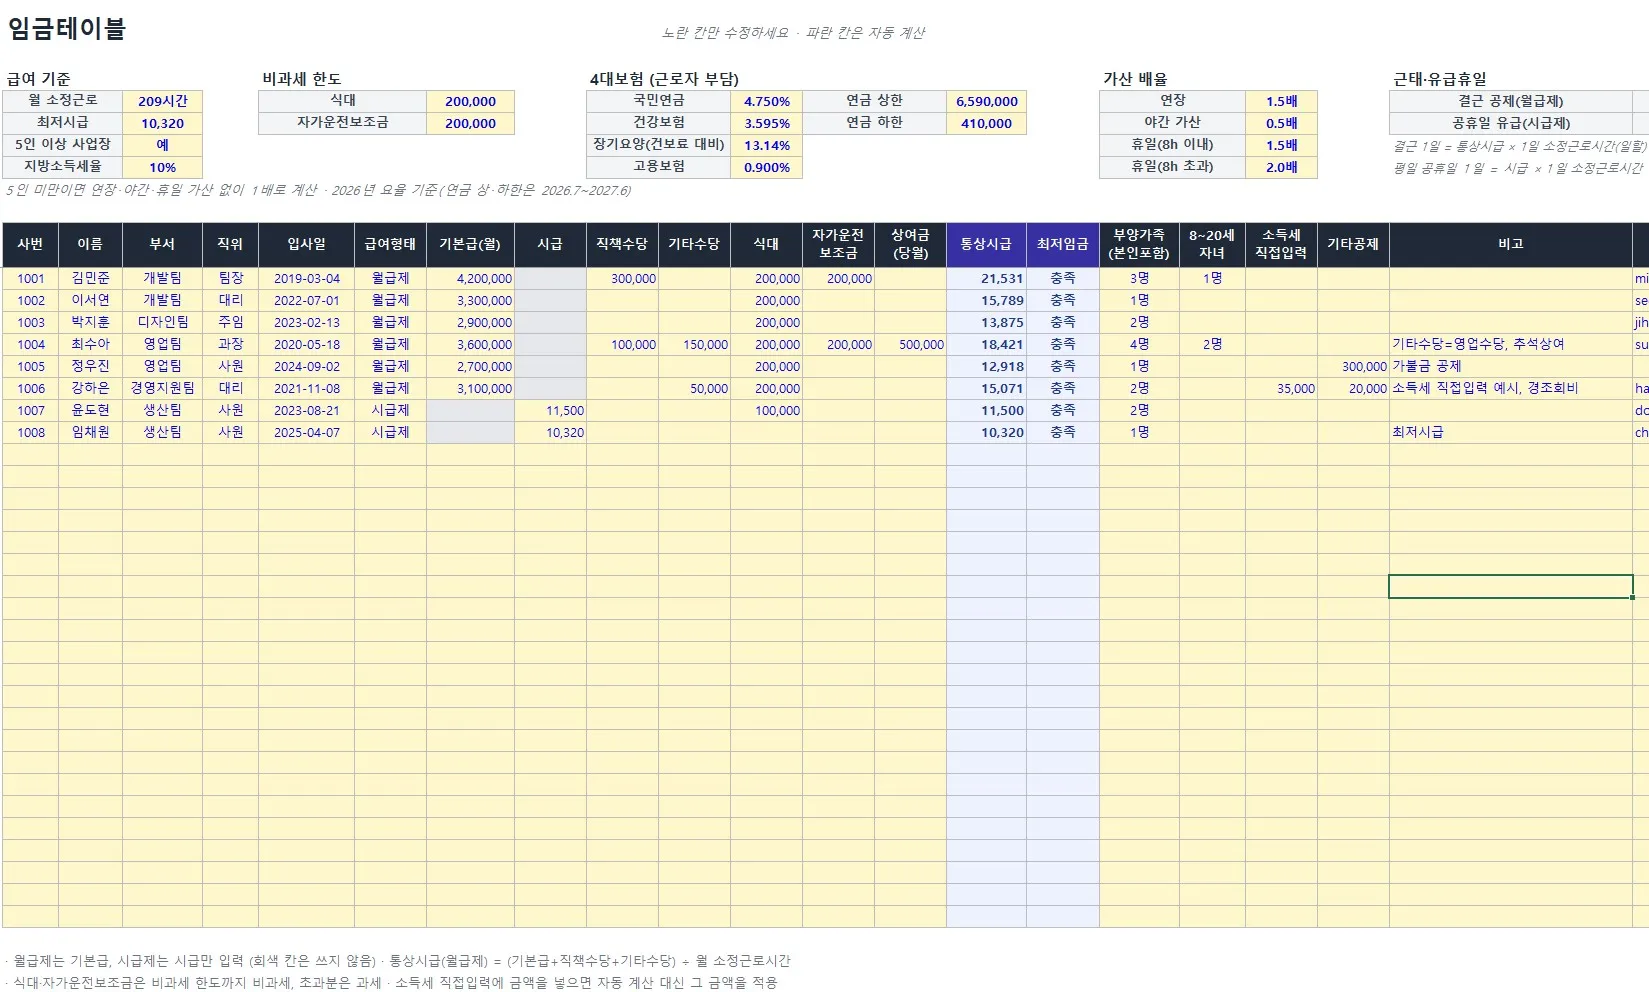Select the 고용보험 rate 0.900%
The image size is (1649, 992).
[766, 167]
